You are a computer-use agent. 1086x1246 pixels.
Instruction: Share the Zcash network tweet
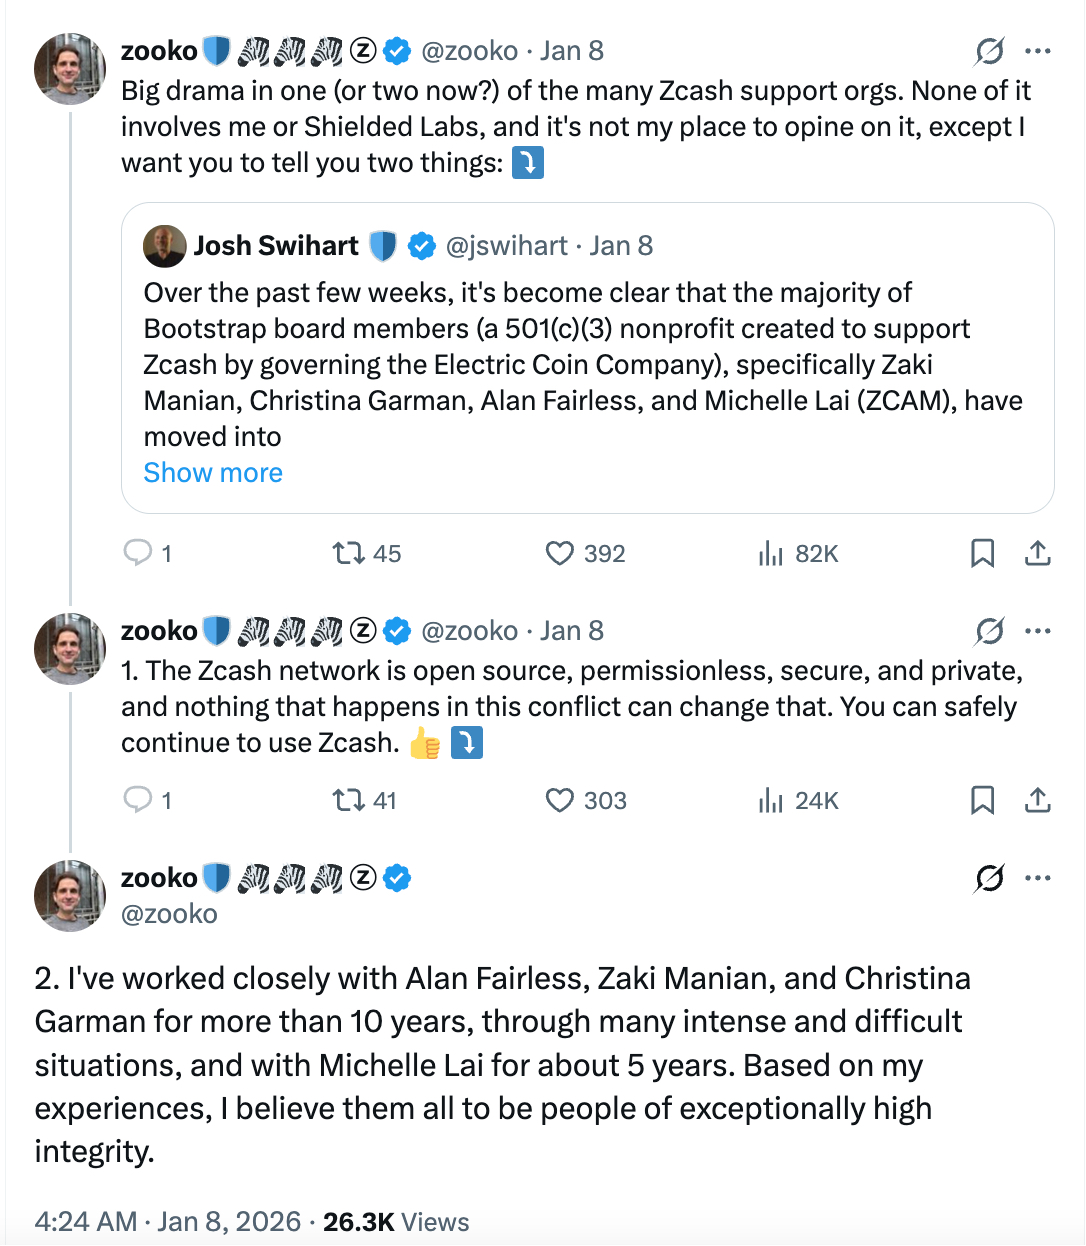1038,800
